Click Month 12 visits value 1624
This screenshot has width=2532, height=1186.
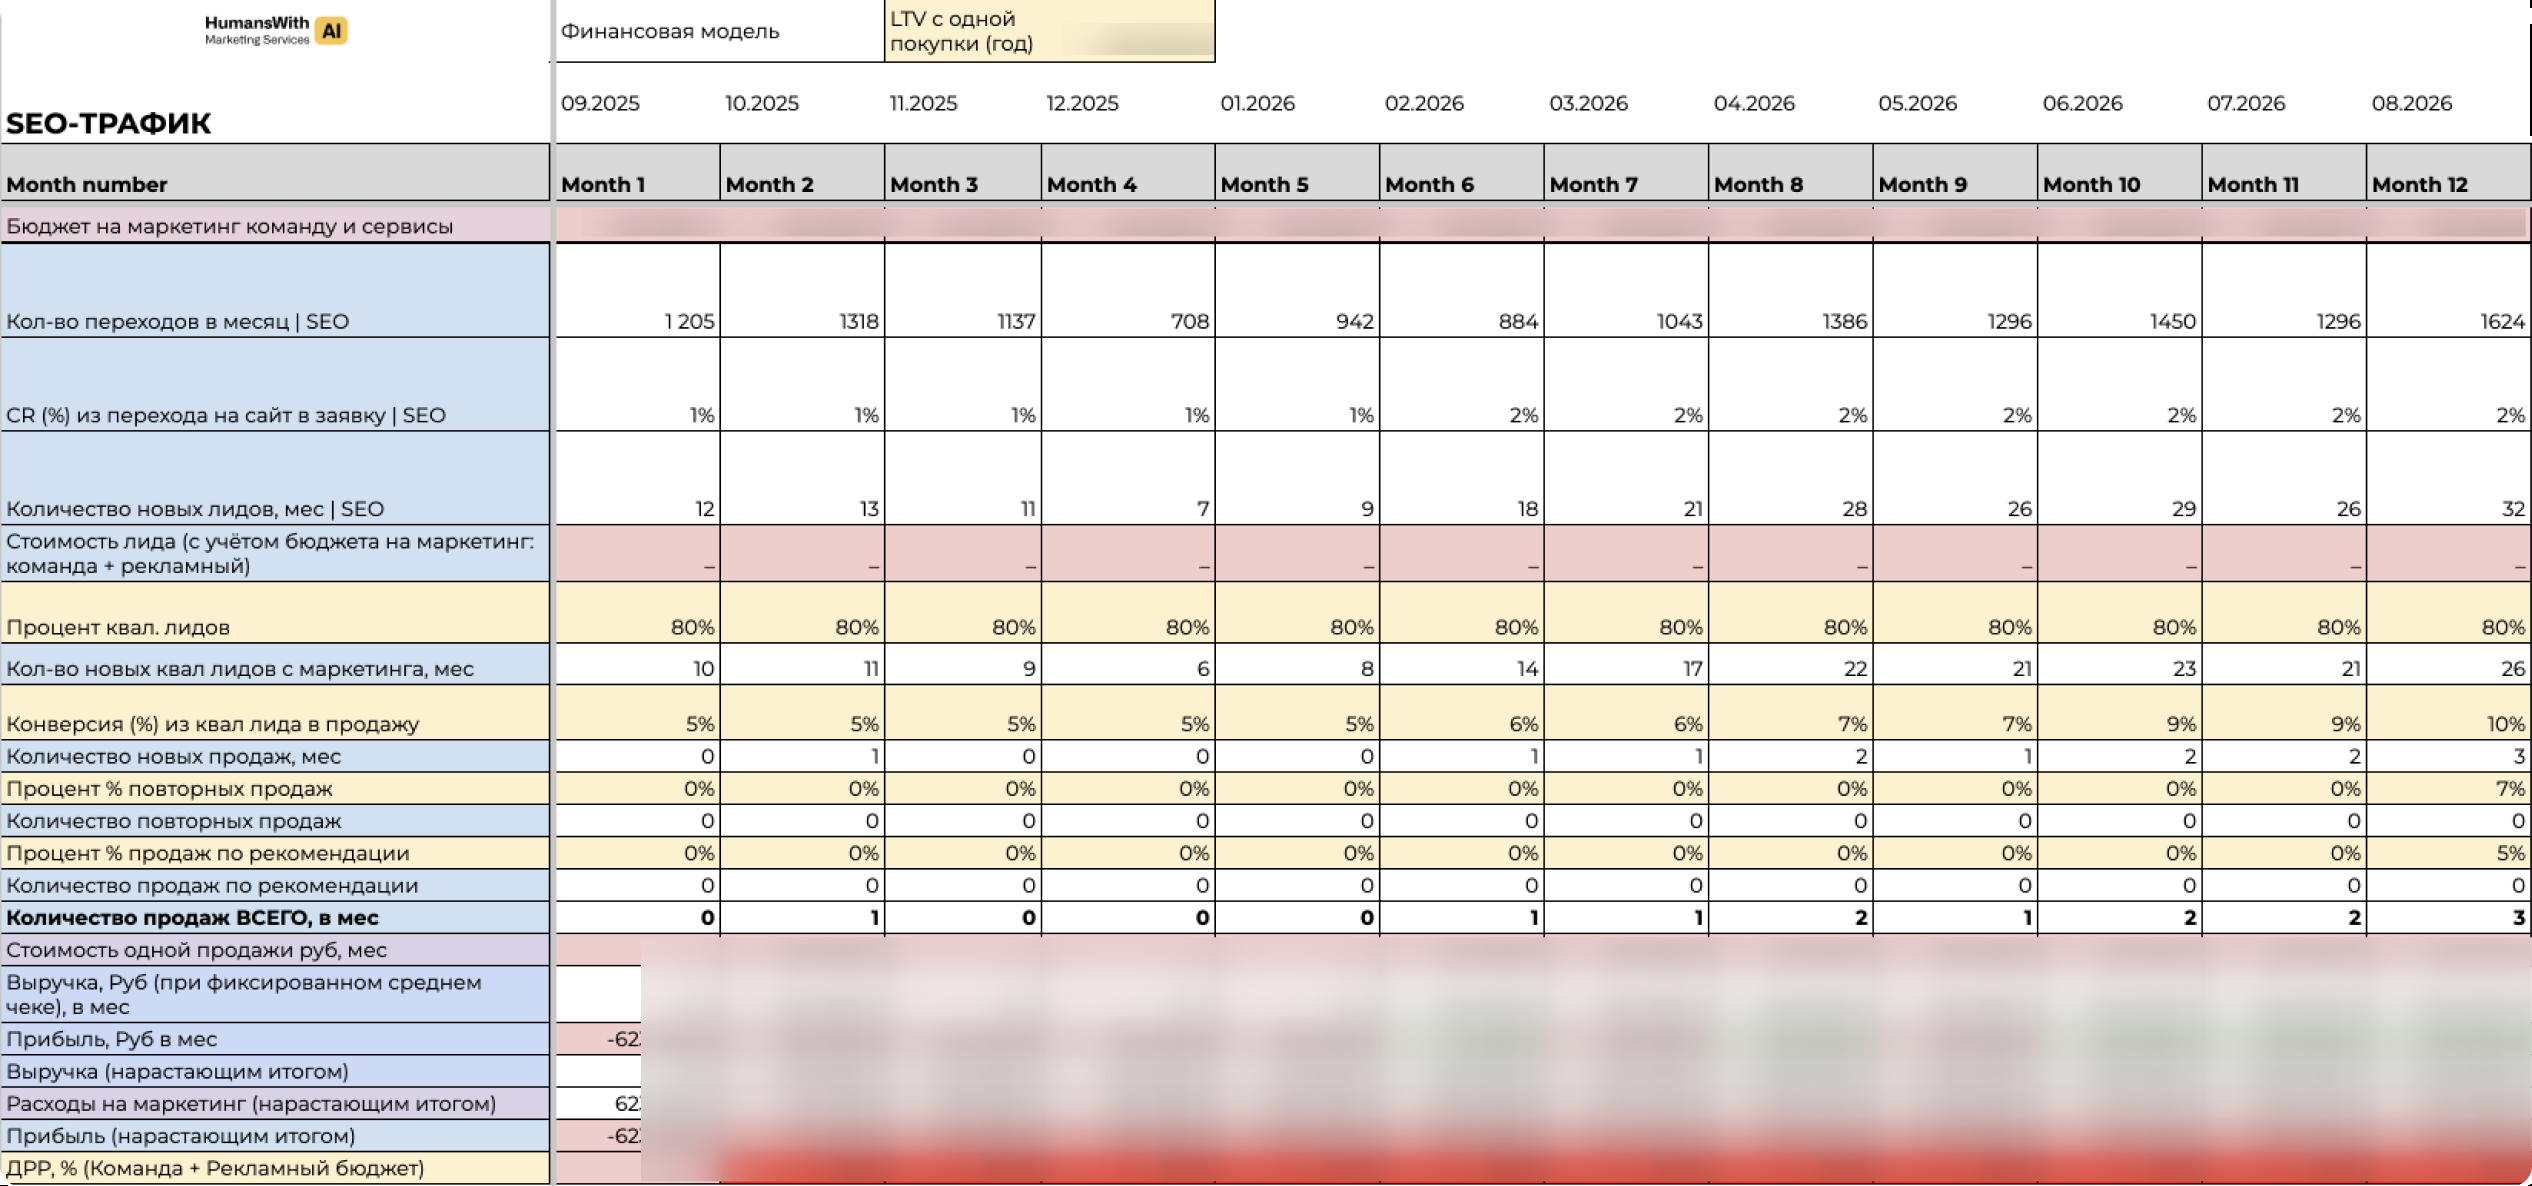(x=2501, y=321)
